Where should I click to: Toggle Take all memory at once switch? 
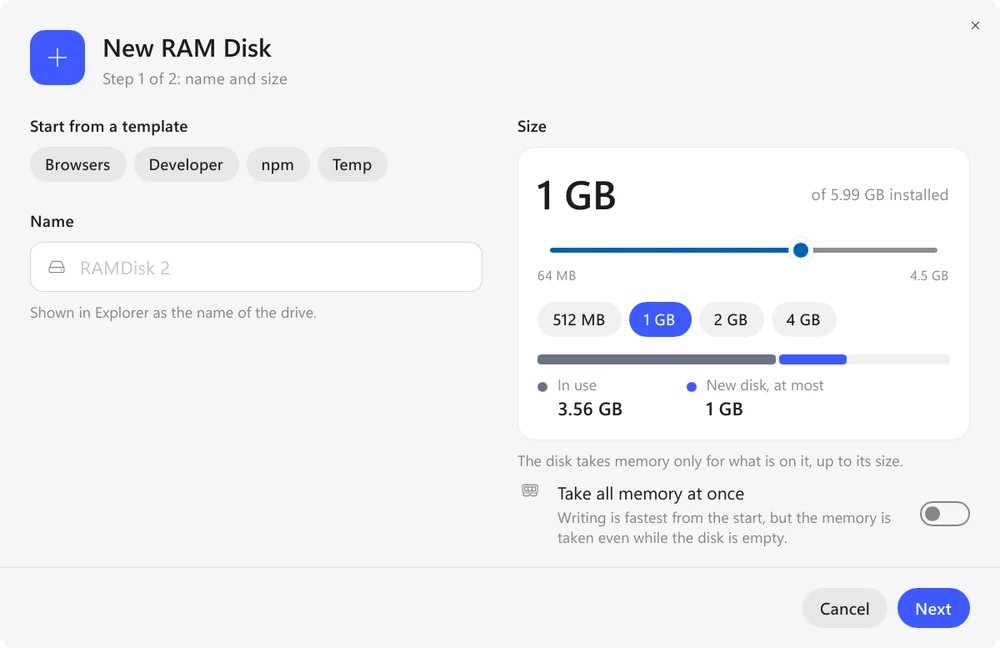(x=945, y=514)
